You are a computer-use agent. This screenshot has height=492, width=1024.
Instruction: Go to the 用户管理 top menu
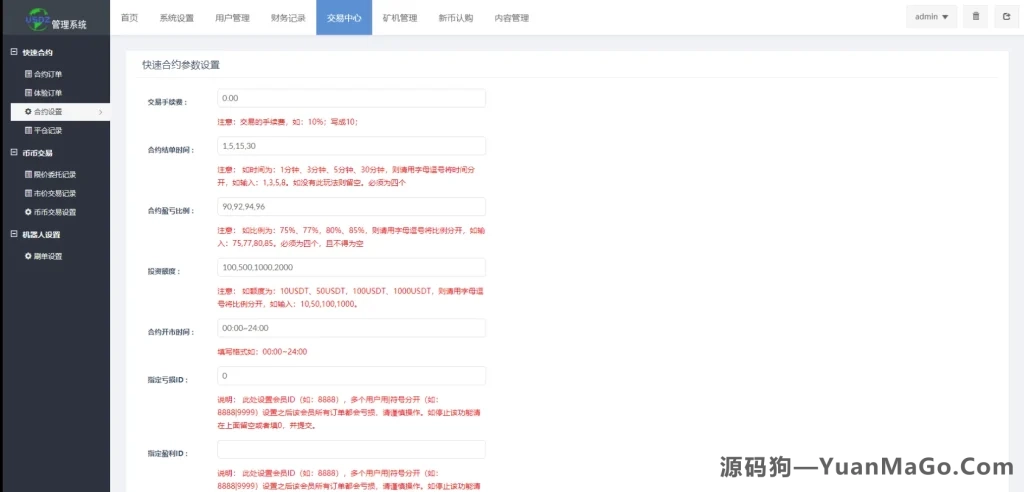[x=232, y=18]
